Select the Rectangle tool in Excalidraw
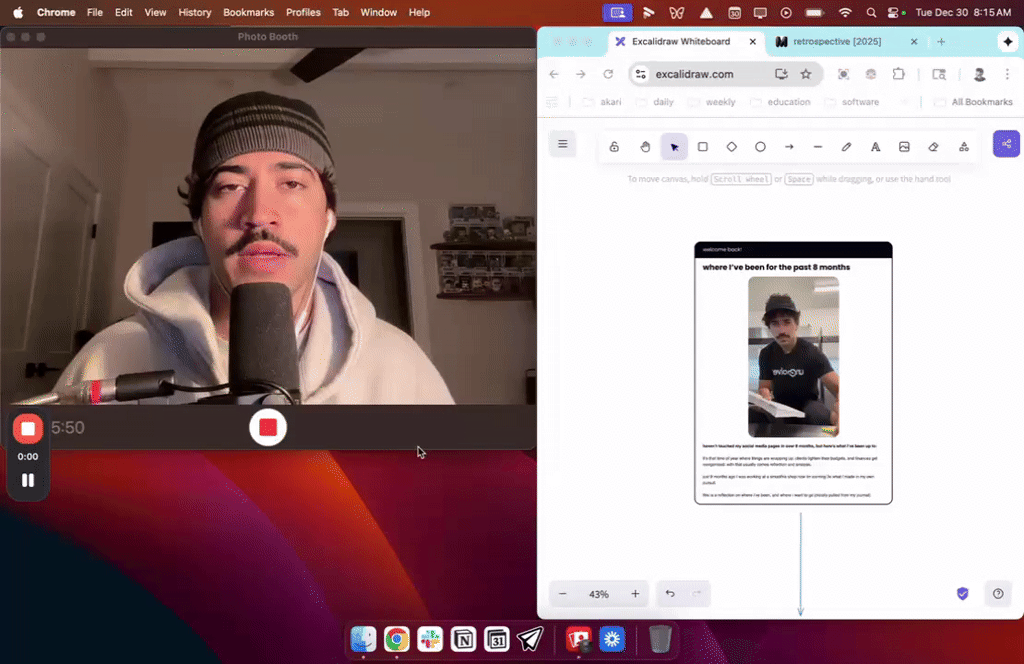1024x664 pixels. [x=702, y=146]
